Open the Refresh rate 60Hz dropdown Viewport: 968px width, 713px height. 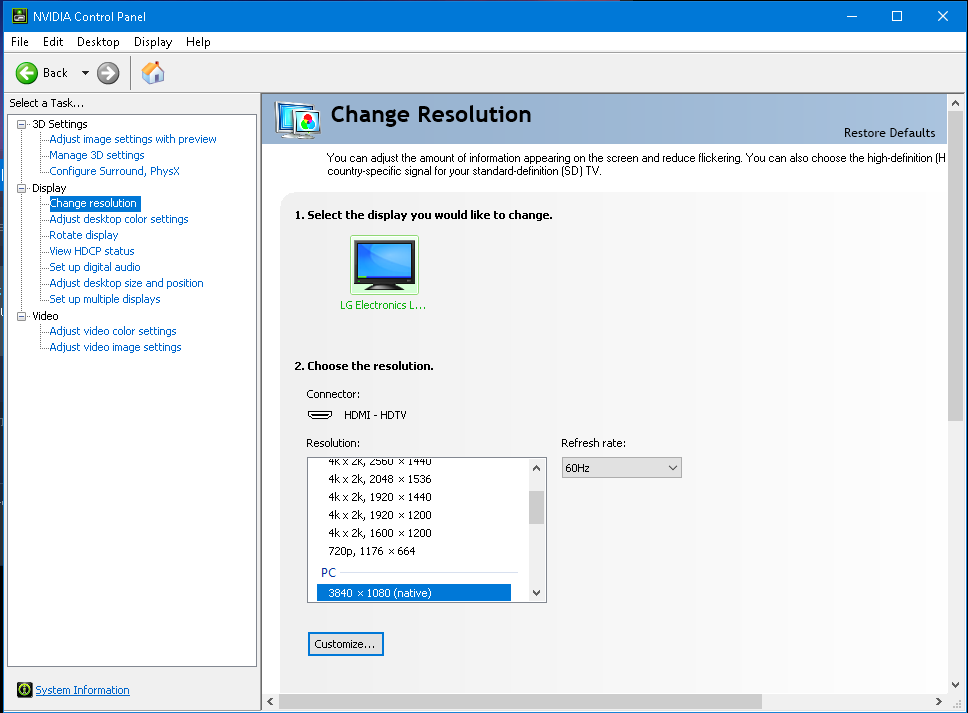pyautogui.click(x=621, y=468)
